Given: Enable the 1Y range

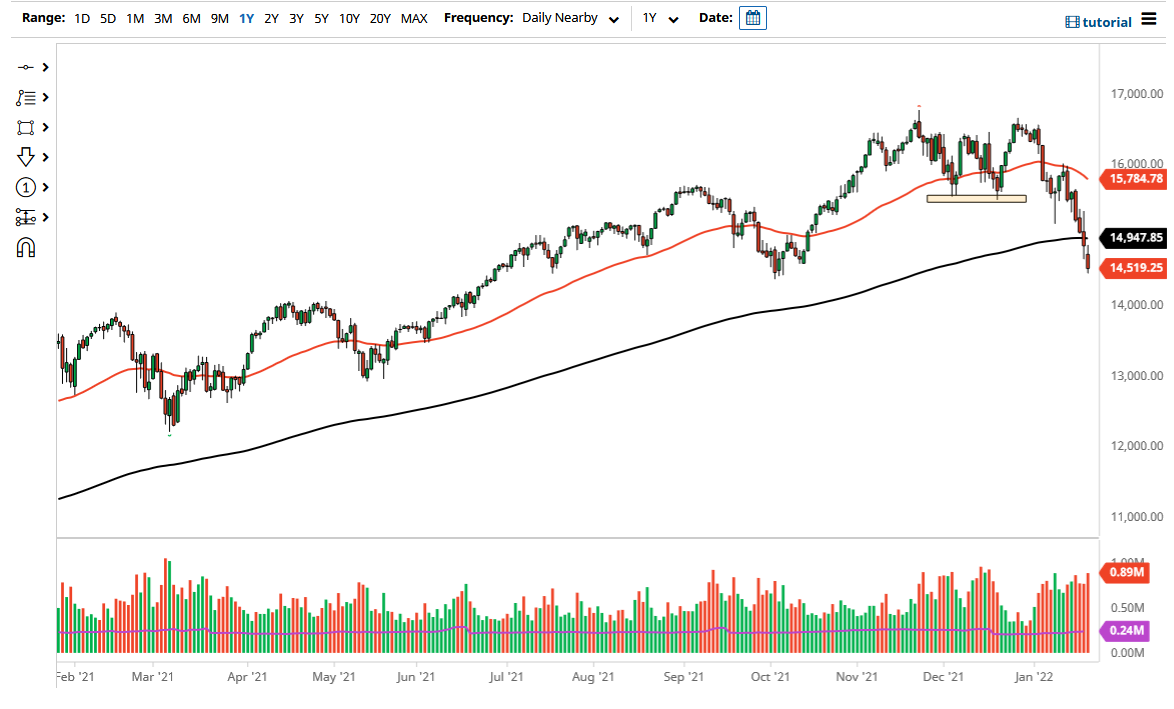Looking at the screenshot, I should tap(246, 17).
